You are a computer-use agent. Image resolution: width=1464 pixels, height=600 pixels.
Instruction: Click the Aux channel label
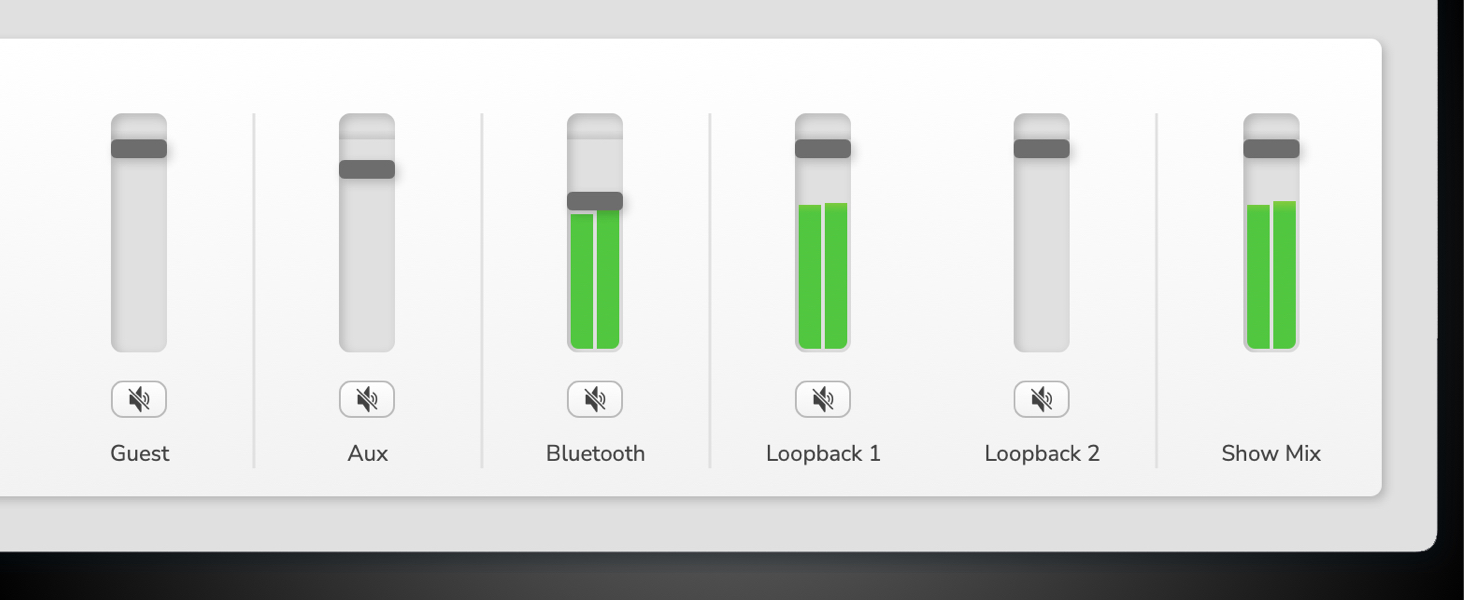pyautogui.click(x=368, y=454)
